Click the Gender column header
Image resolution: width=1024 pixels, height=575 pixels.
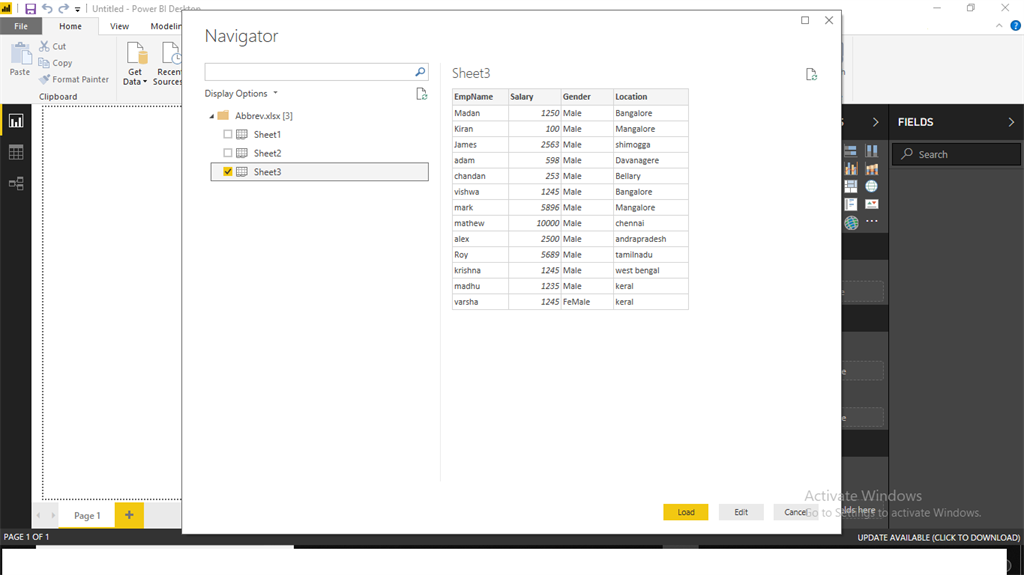pos(586,97)
